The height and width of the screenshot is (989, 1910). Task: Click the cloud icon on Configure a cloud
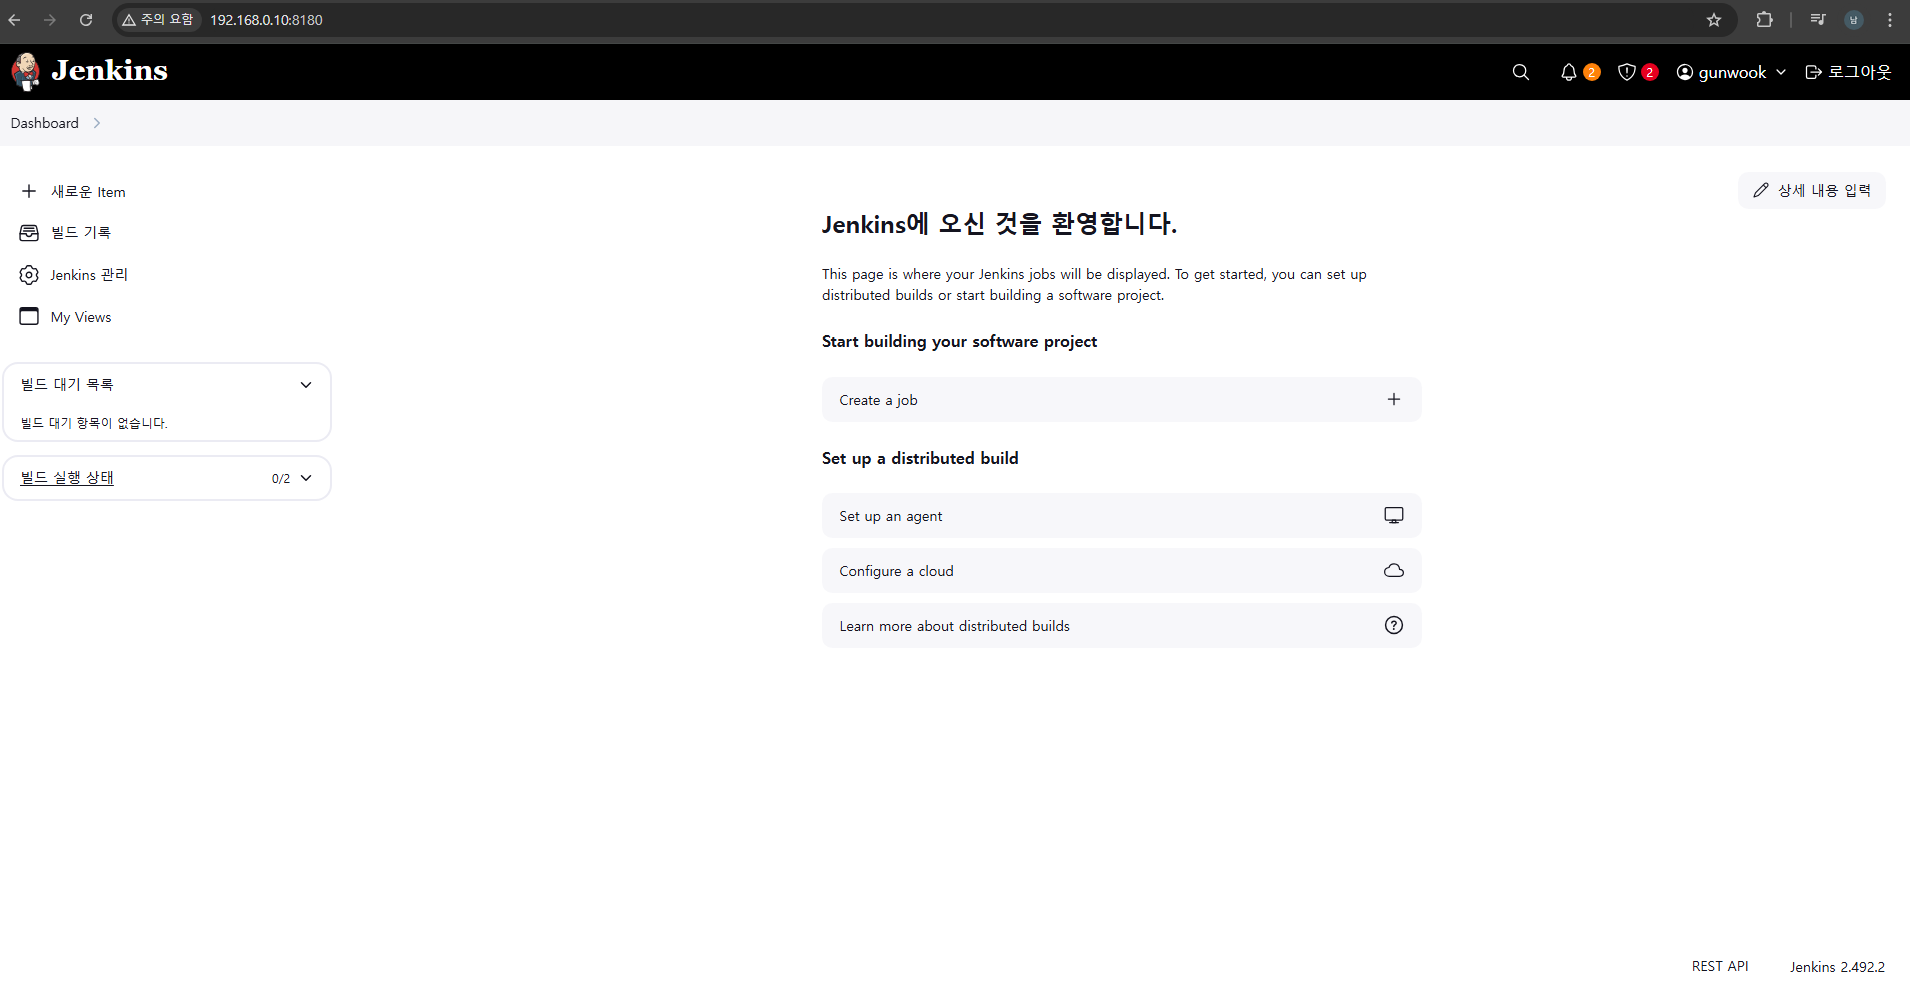click(1394, 570)
